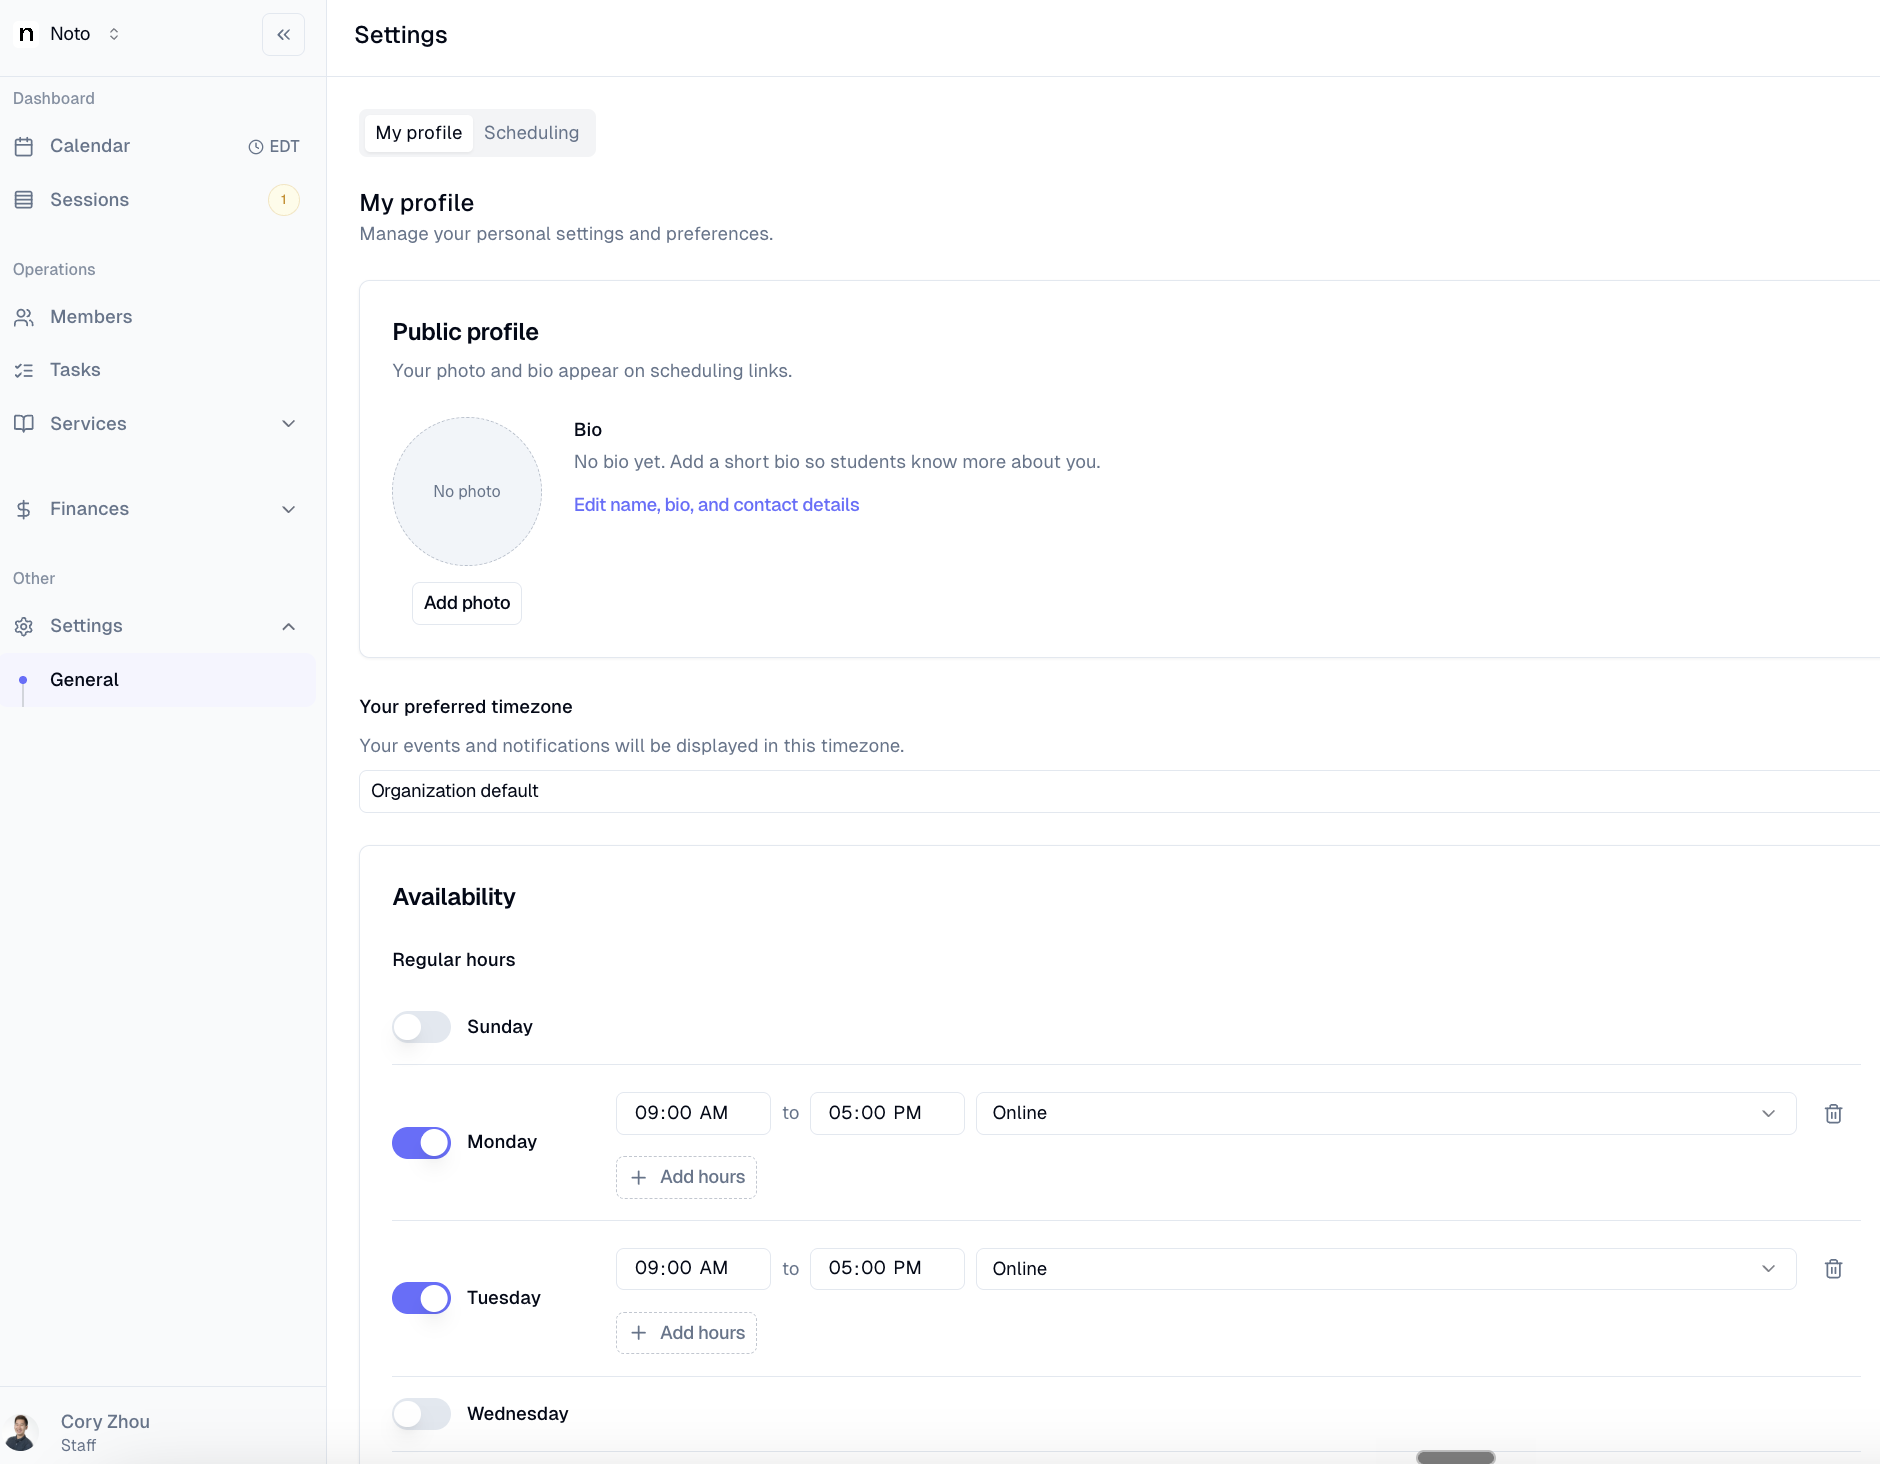Screen dimensions: 1880x1464
Task: Click the horizontal scrollbar thumb
Action: pos(1455,1457)
